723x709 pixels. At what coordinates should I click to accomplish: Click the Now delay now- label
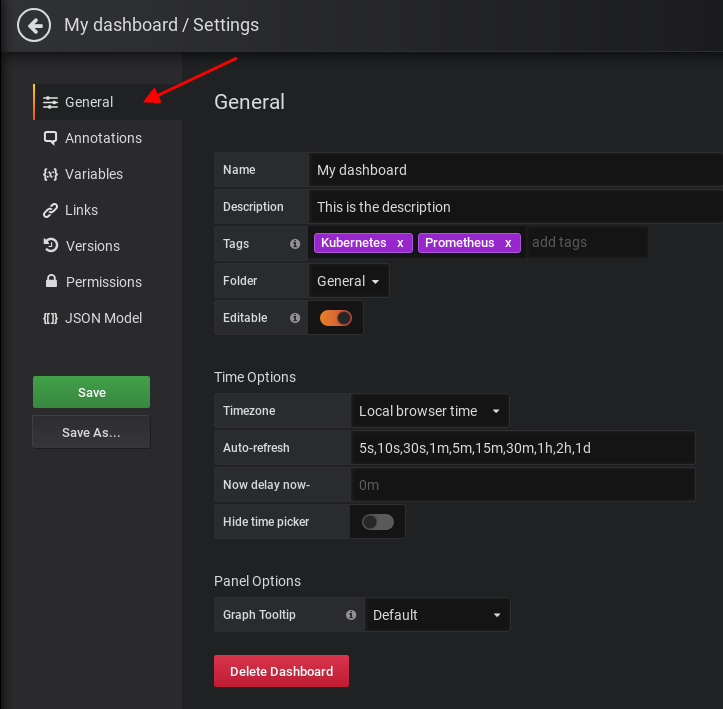click(267, 485)
